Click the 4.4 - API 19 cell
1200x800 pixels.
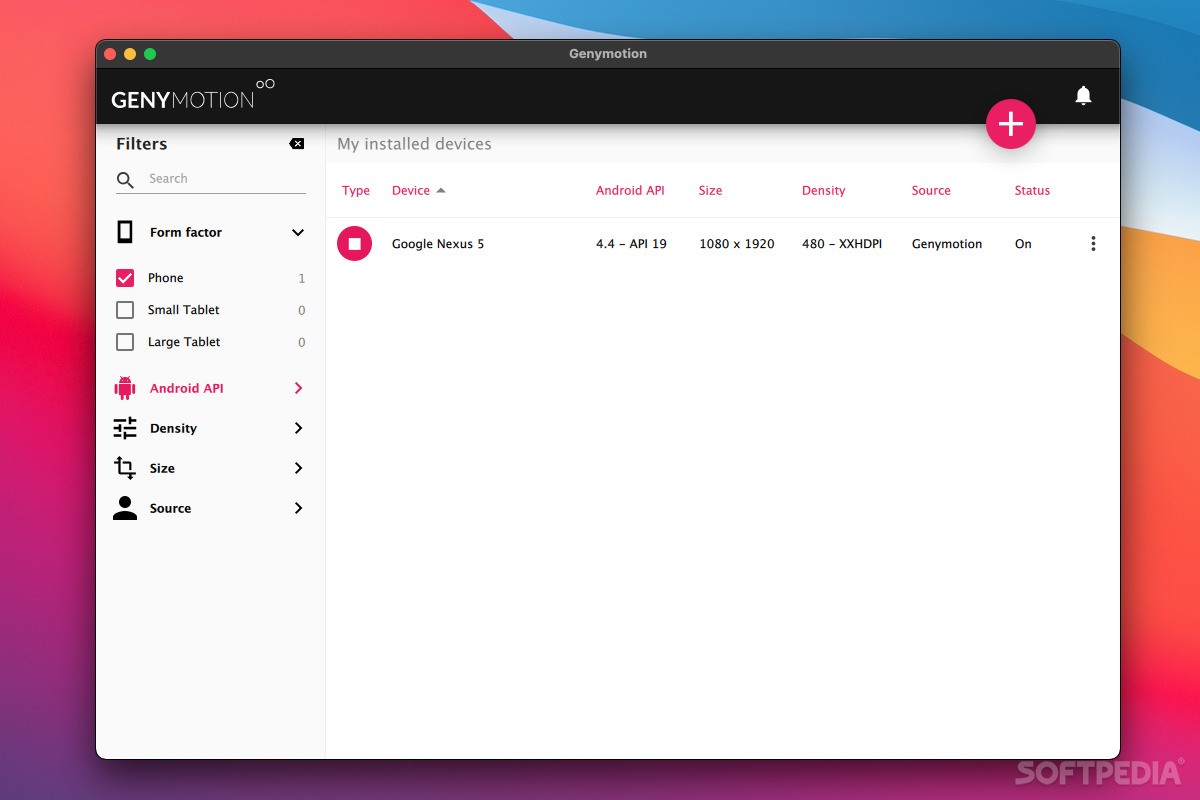coord(631,244)
